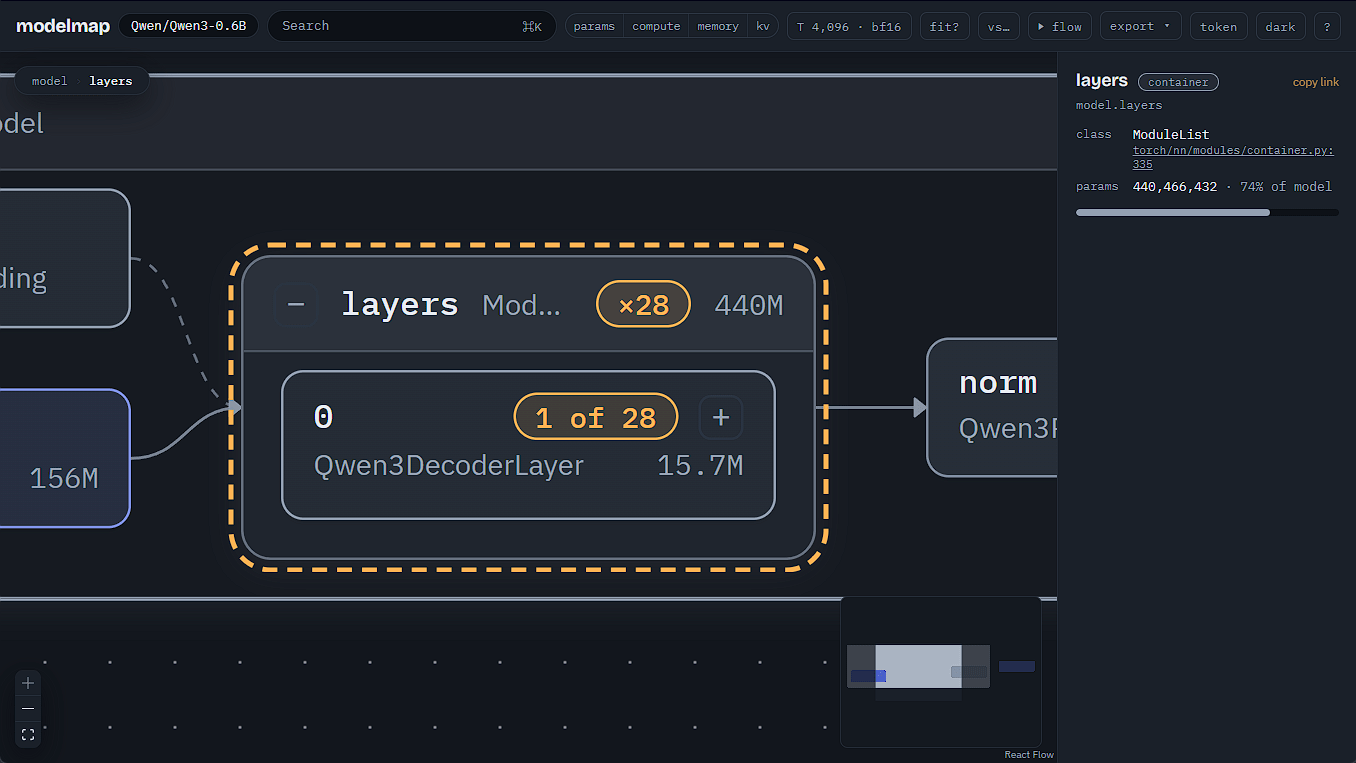Click the ×28 repeat badge

[x=643, y=304]
